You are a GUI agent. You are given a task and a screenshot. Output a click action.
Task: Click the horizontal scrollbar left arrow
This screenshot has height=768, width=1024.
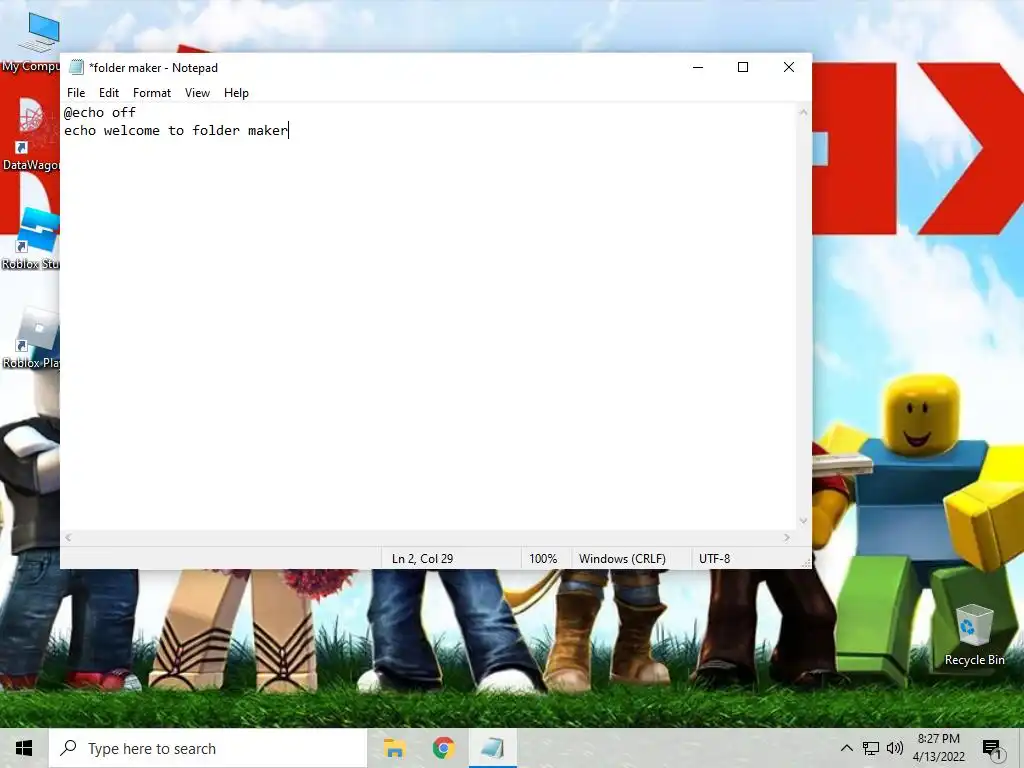coord(69,537)
